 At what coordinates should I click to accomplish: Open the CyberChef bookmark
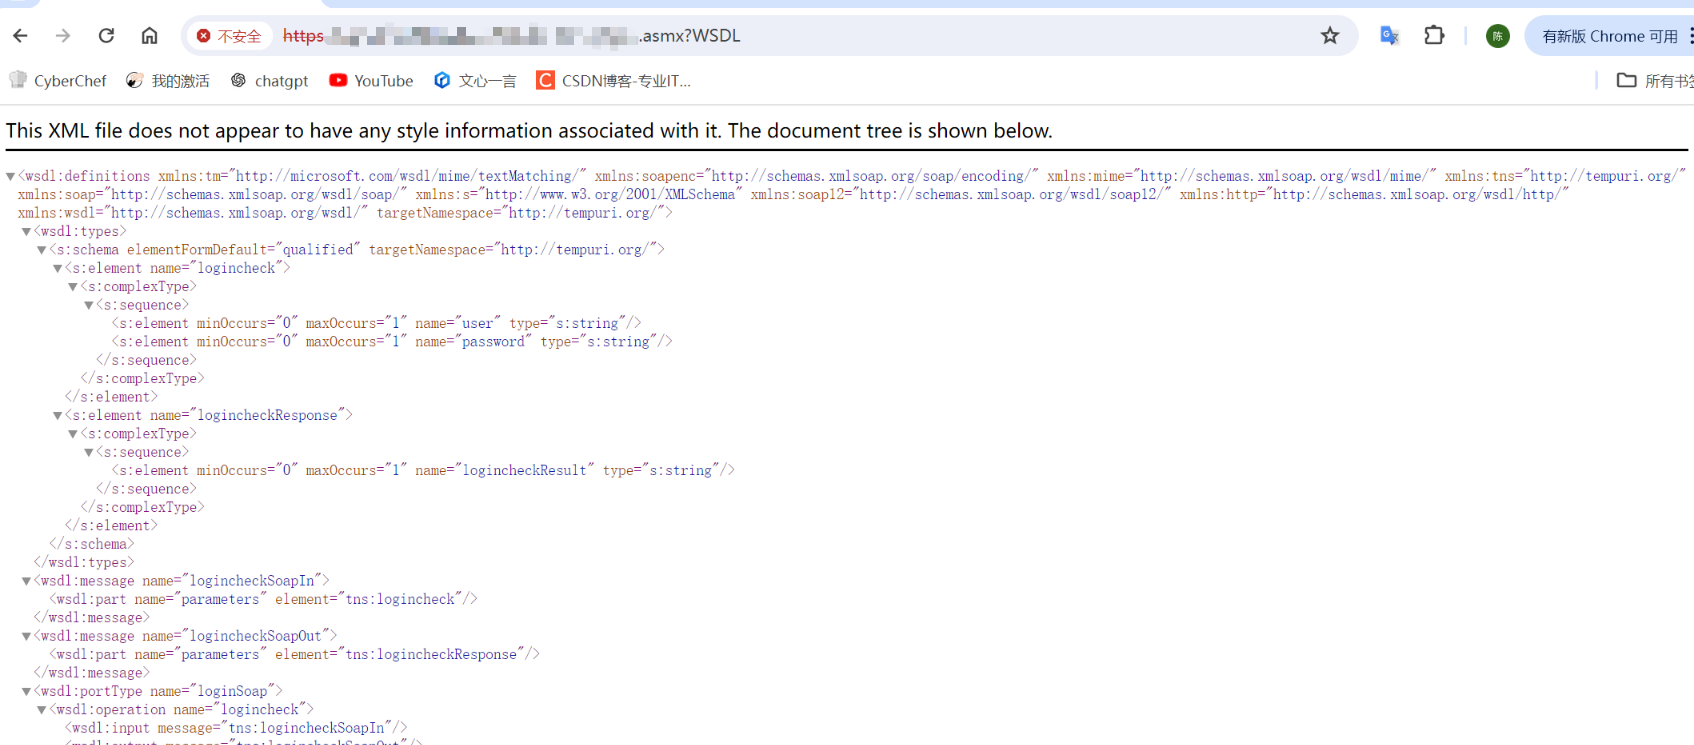pyautogui.click(x=58, y=81)
